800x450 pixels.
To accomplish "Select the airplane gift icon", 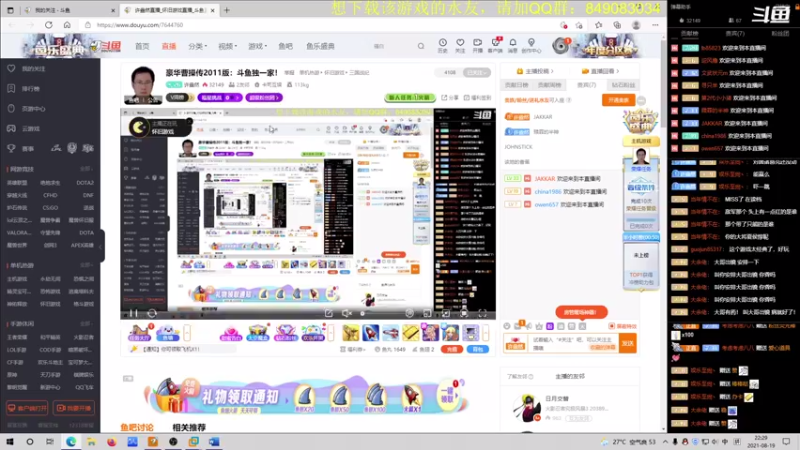I will [x=391, y=333].
